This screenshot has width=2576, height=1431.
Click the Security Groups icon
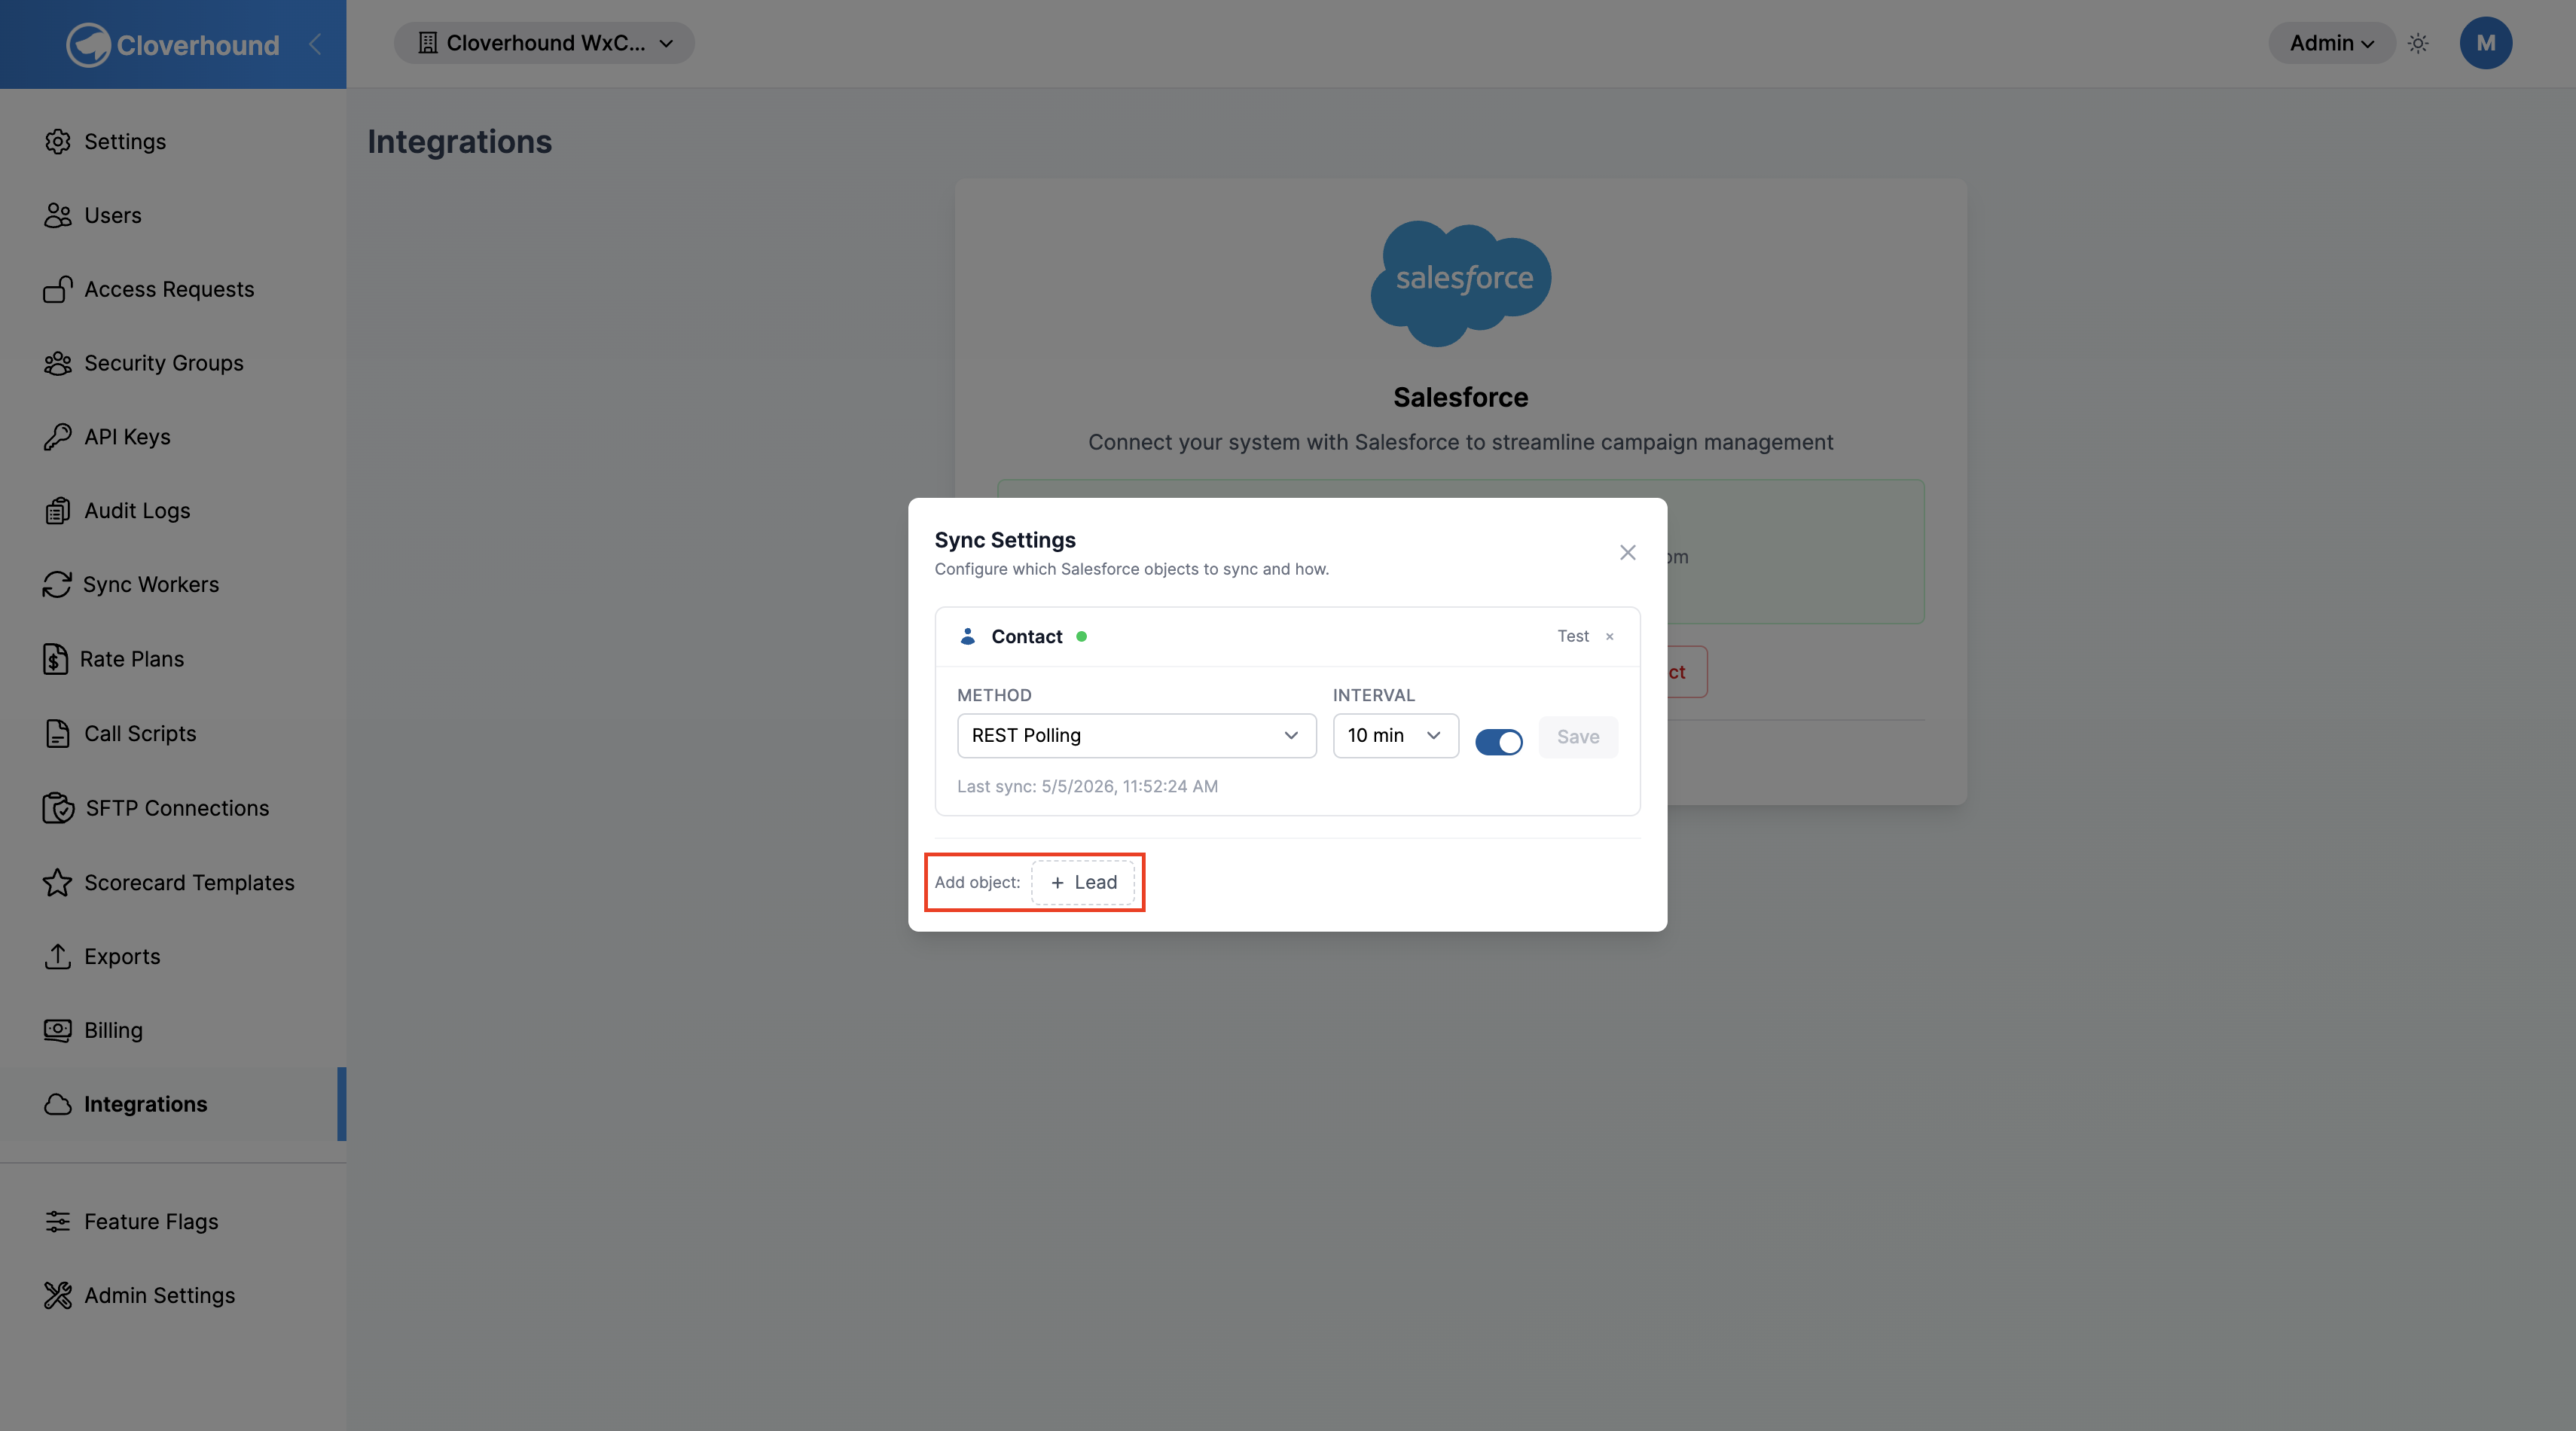[58, 363]
